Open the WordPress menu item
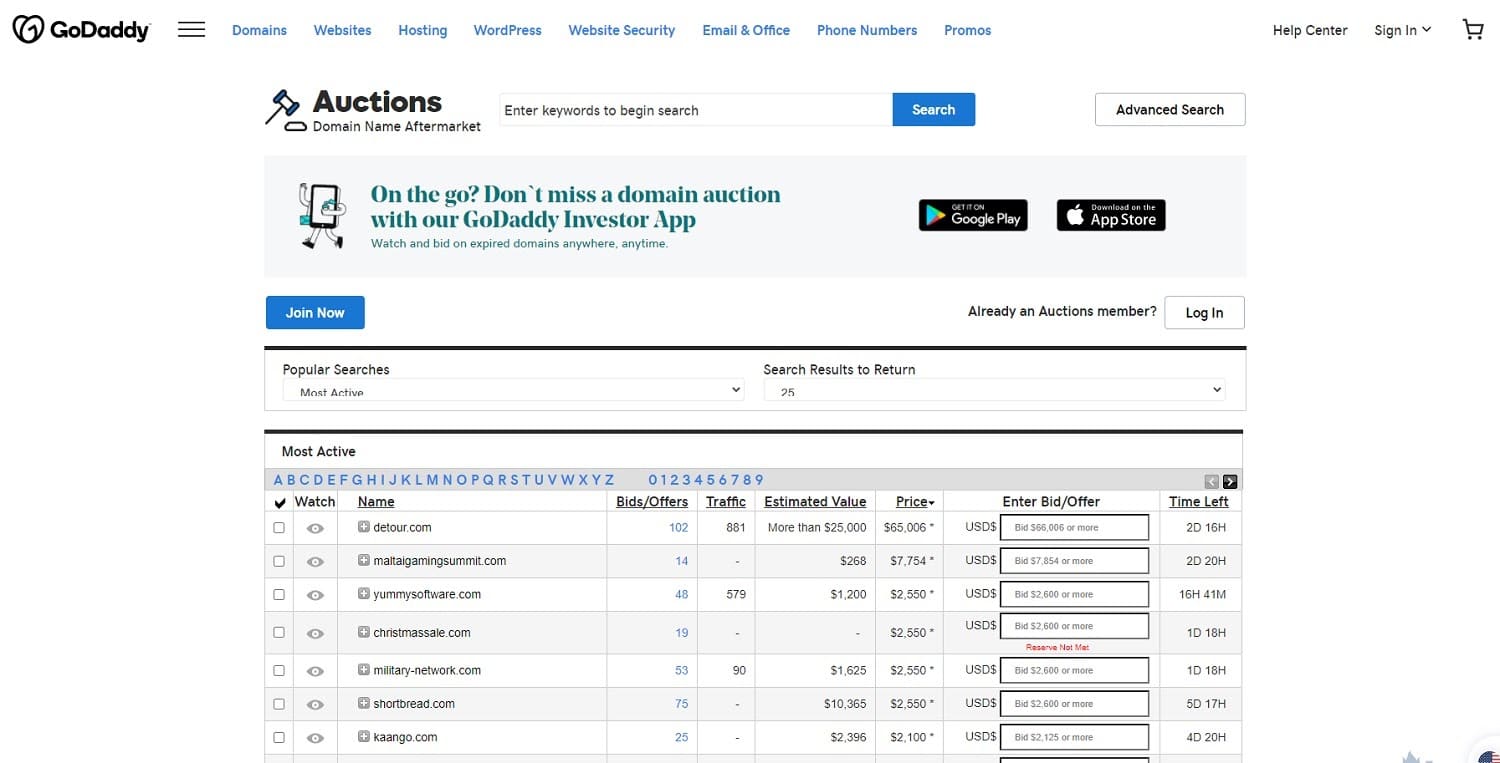This screenshot has width=1500, height=763. (507, 30)
